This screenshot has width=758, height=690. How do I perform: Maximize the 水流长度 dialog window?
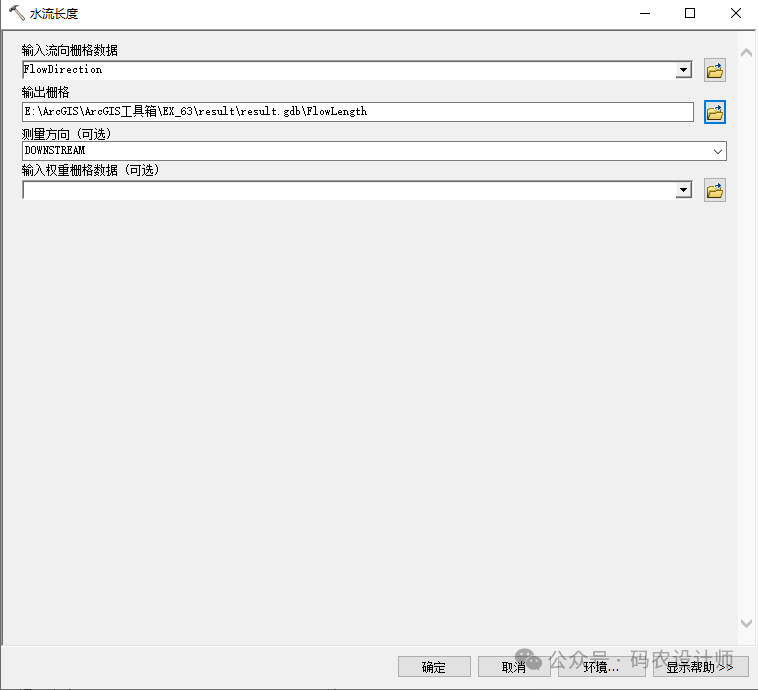point(689,13)
